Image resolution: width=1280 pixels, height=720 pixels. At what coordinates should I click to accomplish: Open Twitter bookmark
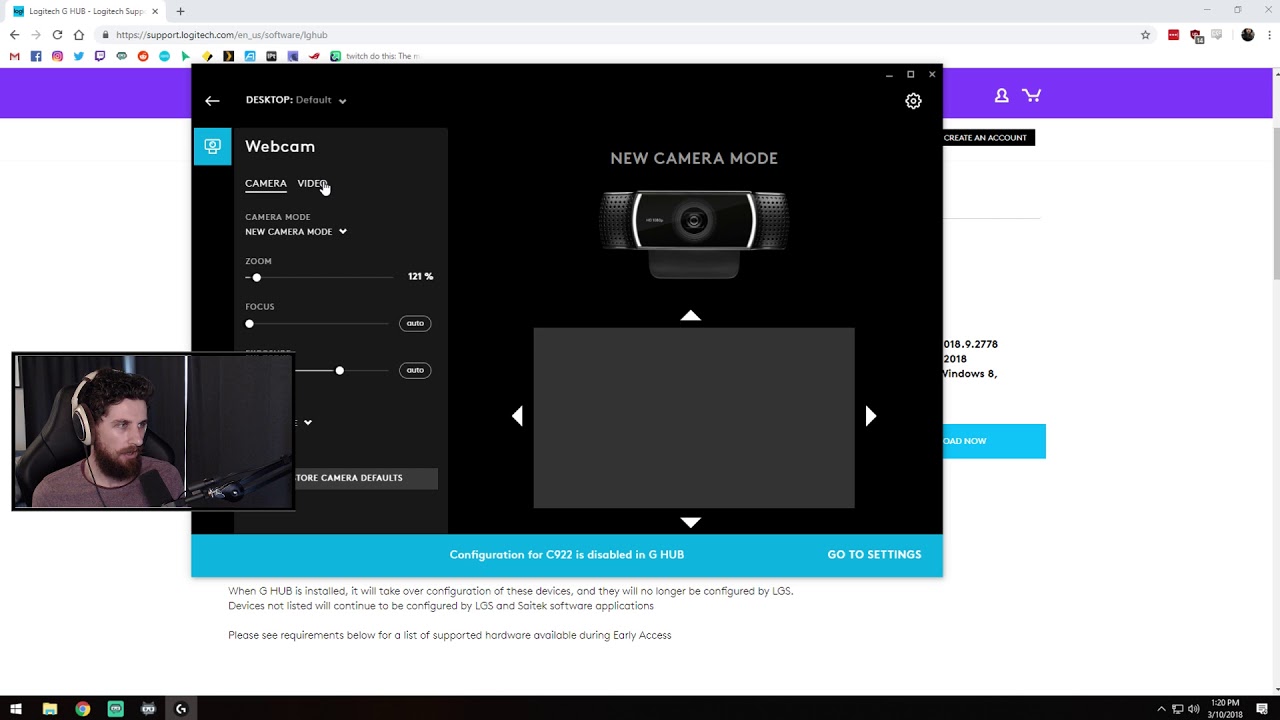pyautogui.click(x=79, y=56)
